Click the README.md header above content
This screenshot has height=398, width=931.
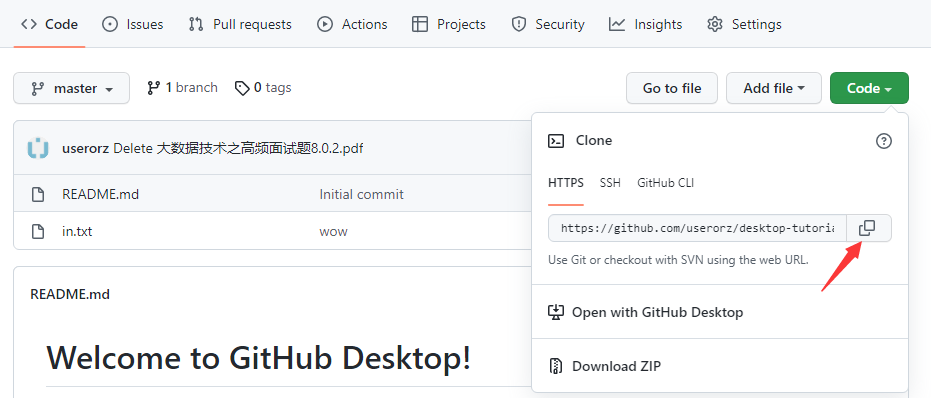click(x=70, y=294)
